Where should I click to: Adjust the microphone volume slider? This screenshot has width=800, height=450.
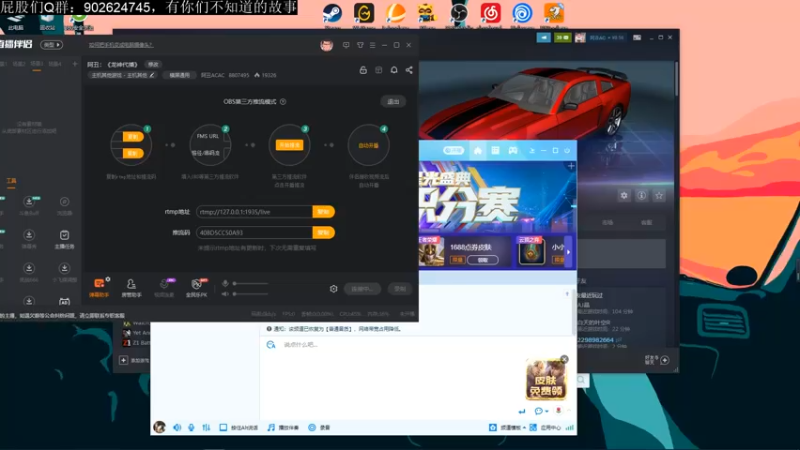click(251, 283)
